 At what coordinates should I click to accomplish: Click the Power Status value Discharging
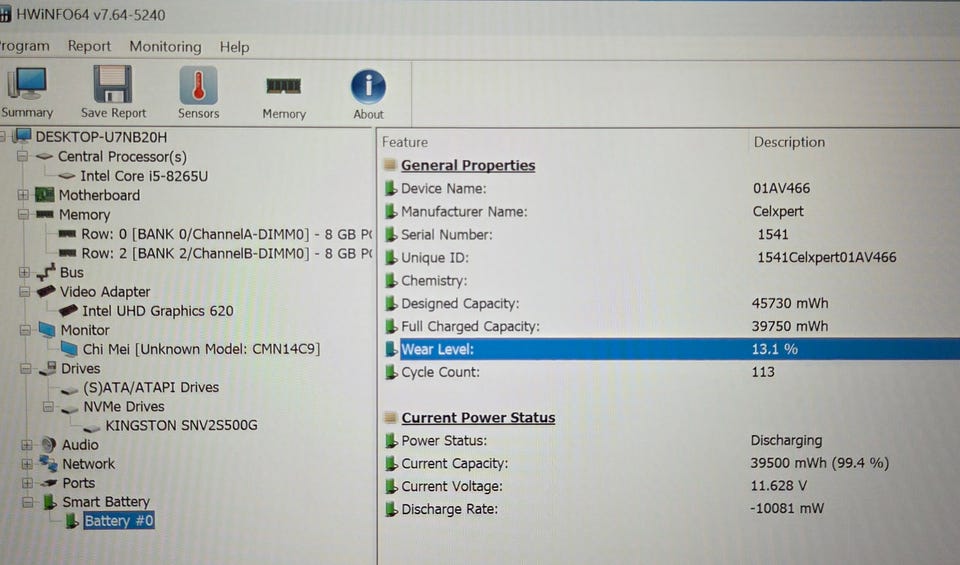786,440
